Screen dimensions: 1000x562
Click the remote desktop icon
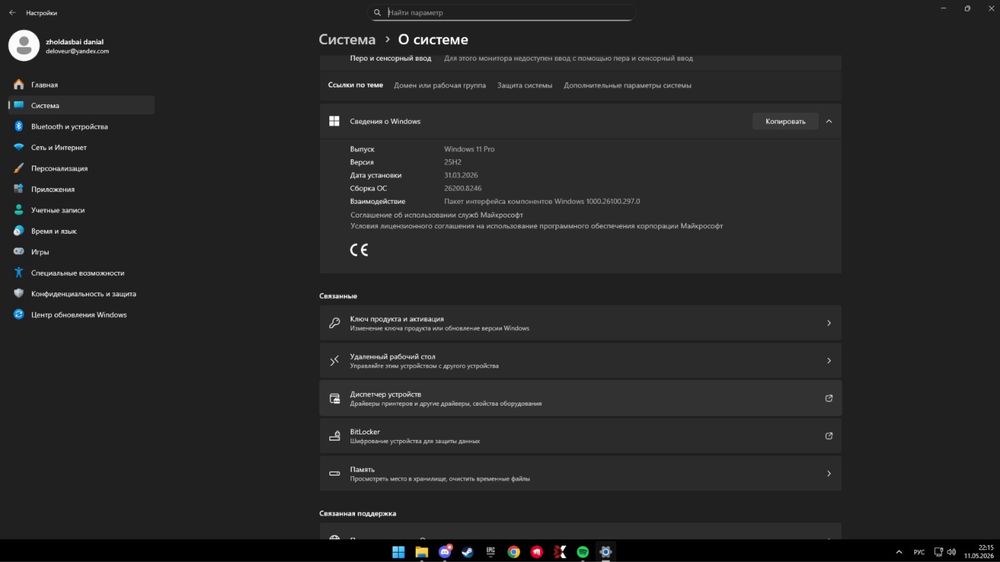(x=334, y=360)
